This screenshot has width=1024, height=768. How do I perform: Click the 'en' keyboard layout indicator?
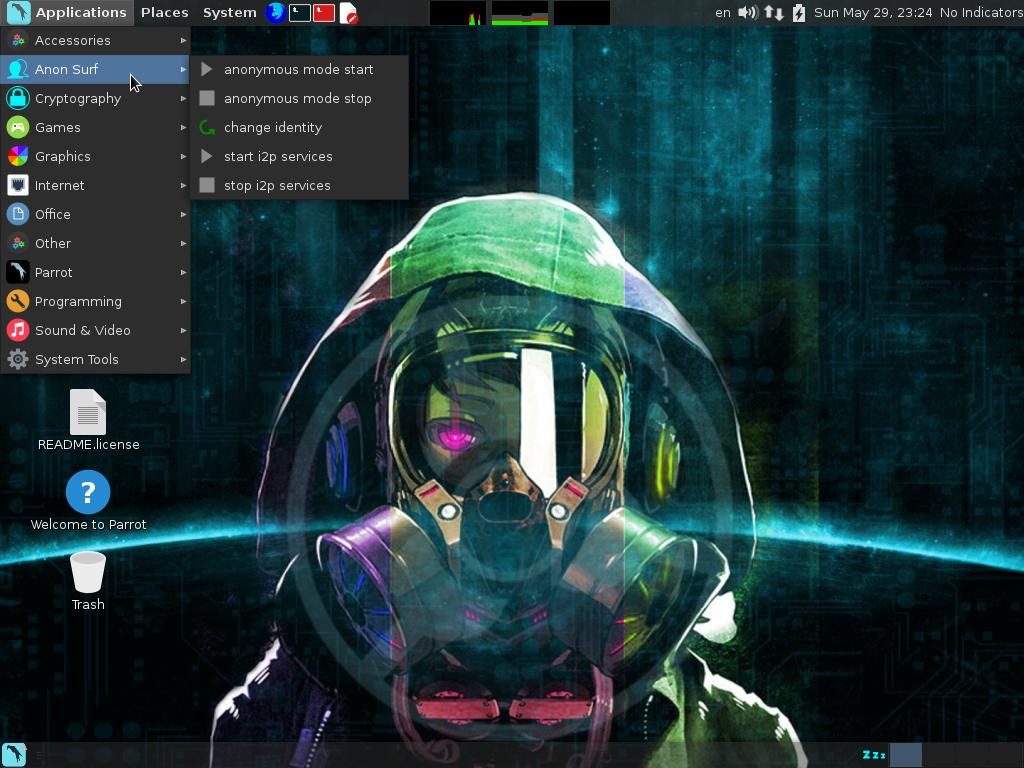coord(722,12)
